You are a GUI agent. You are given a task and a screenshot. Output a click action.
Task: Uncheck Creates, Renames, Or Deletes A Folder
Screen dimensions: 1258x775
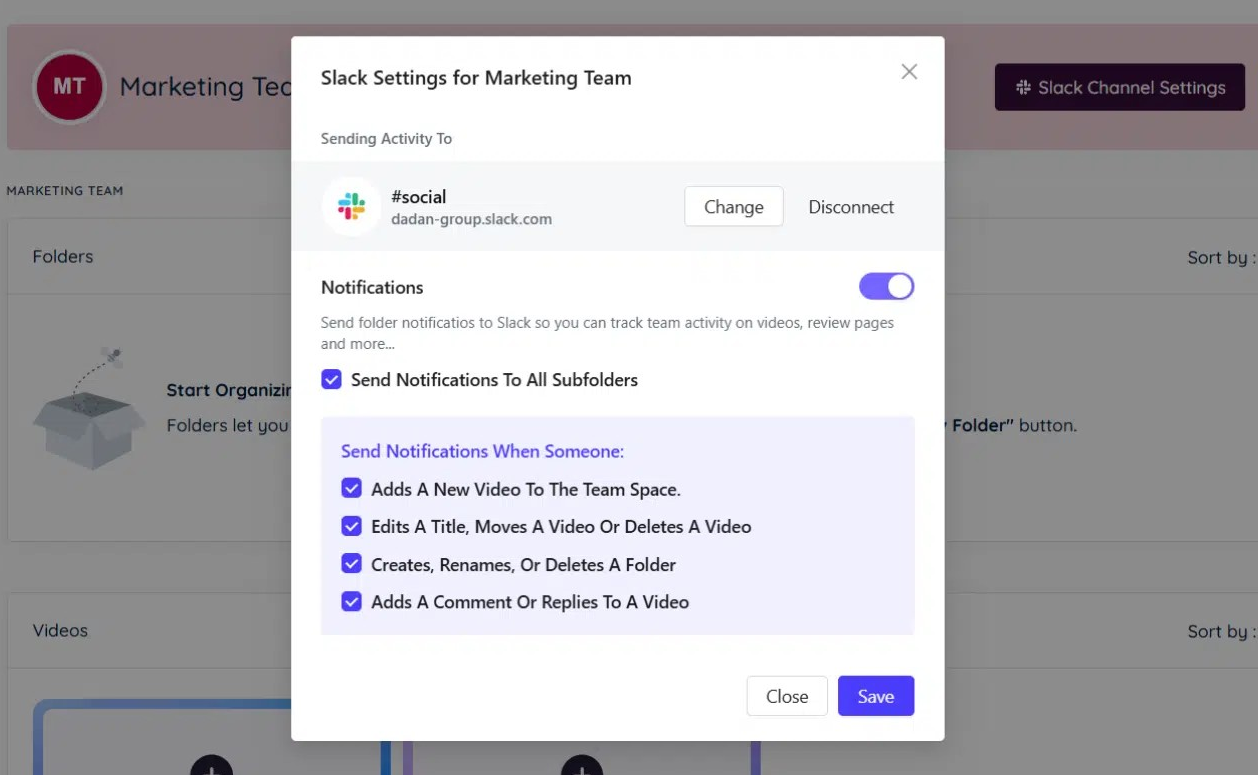(351, 564)
